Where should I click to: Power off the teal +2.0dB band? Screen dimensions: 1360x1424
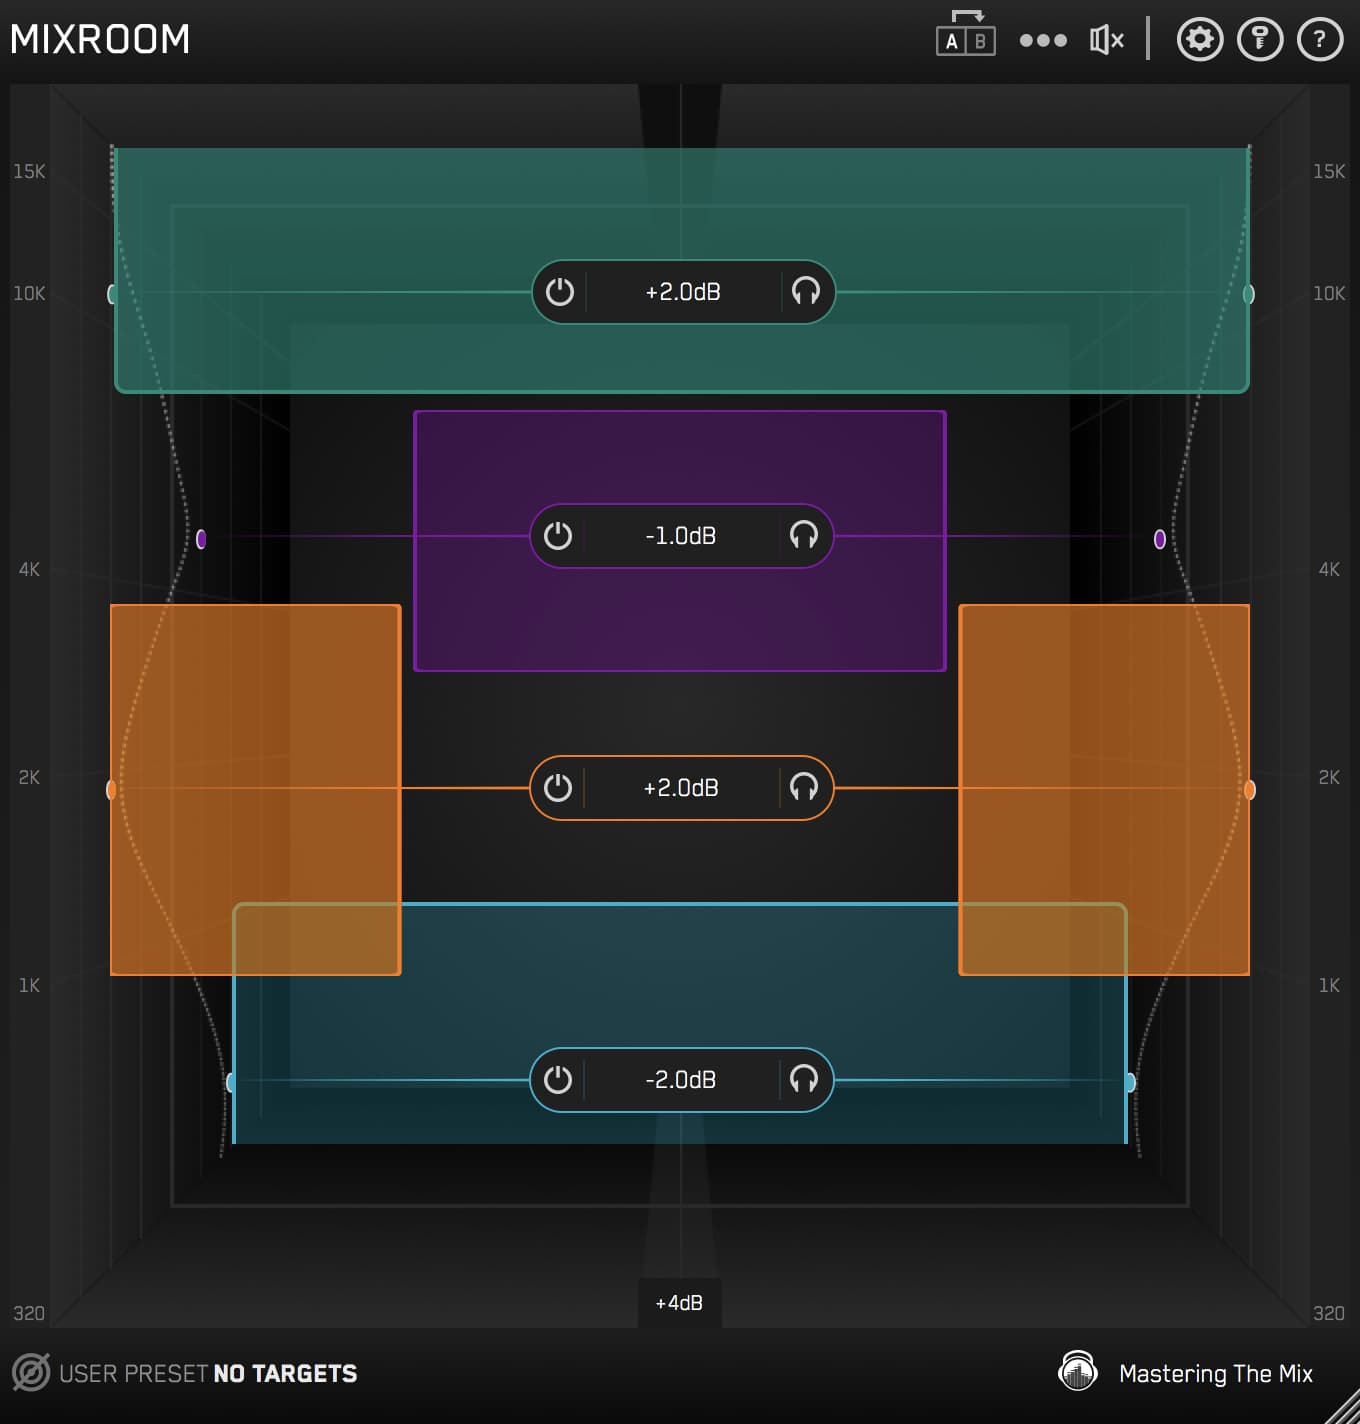(x=561, y=292)
